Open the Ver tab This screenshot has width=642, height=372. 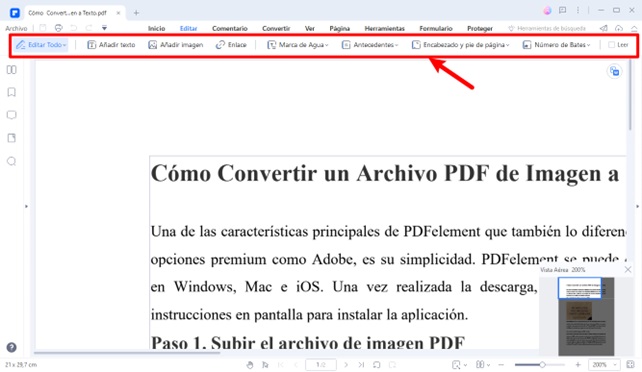coord(310,28)
